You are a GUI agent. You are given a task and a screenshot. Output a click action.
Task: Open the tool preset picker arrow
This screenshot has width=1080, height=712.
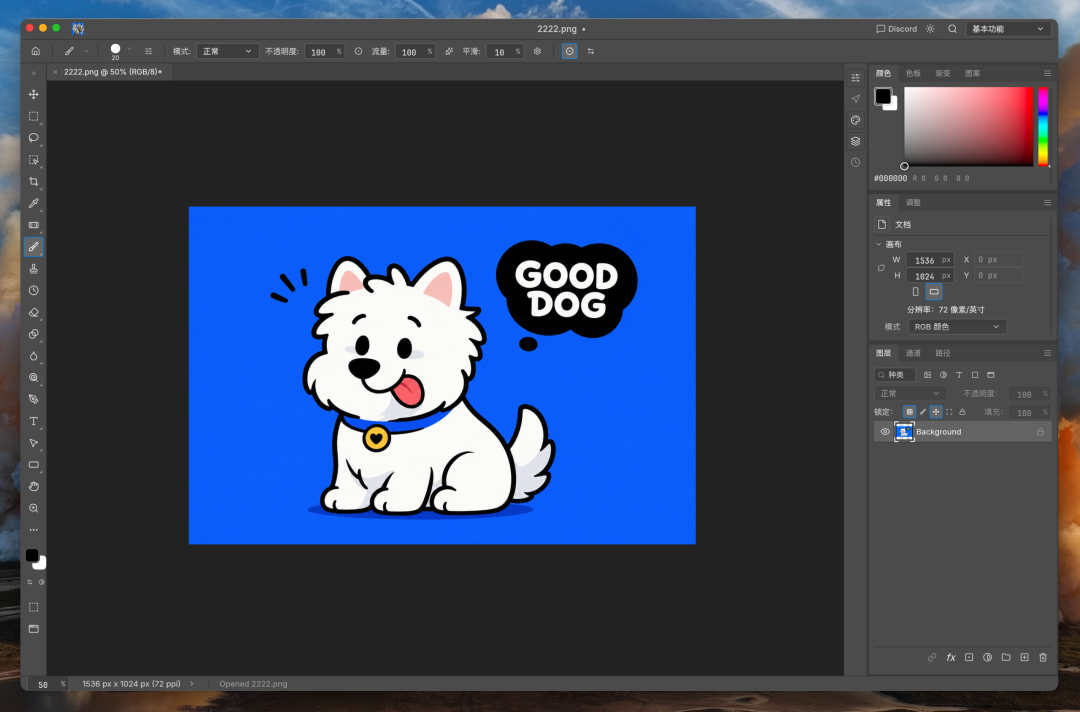(x=86, y=51)
